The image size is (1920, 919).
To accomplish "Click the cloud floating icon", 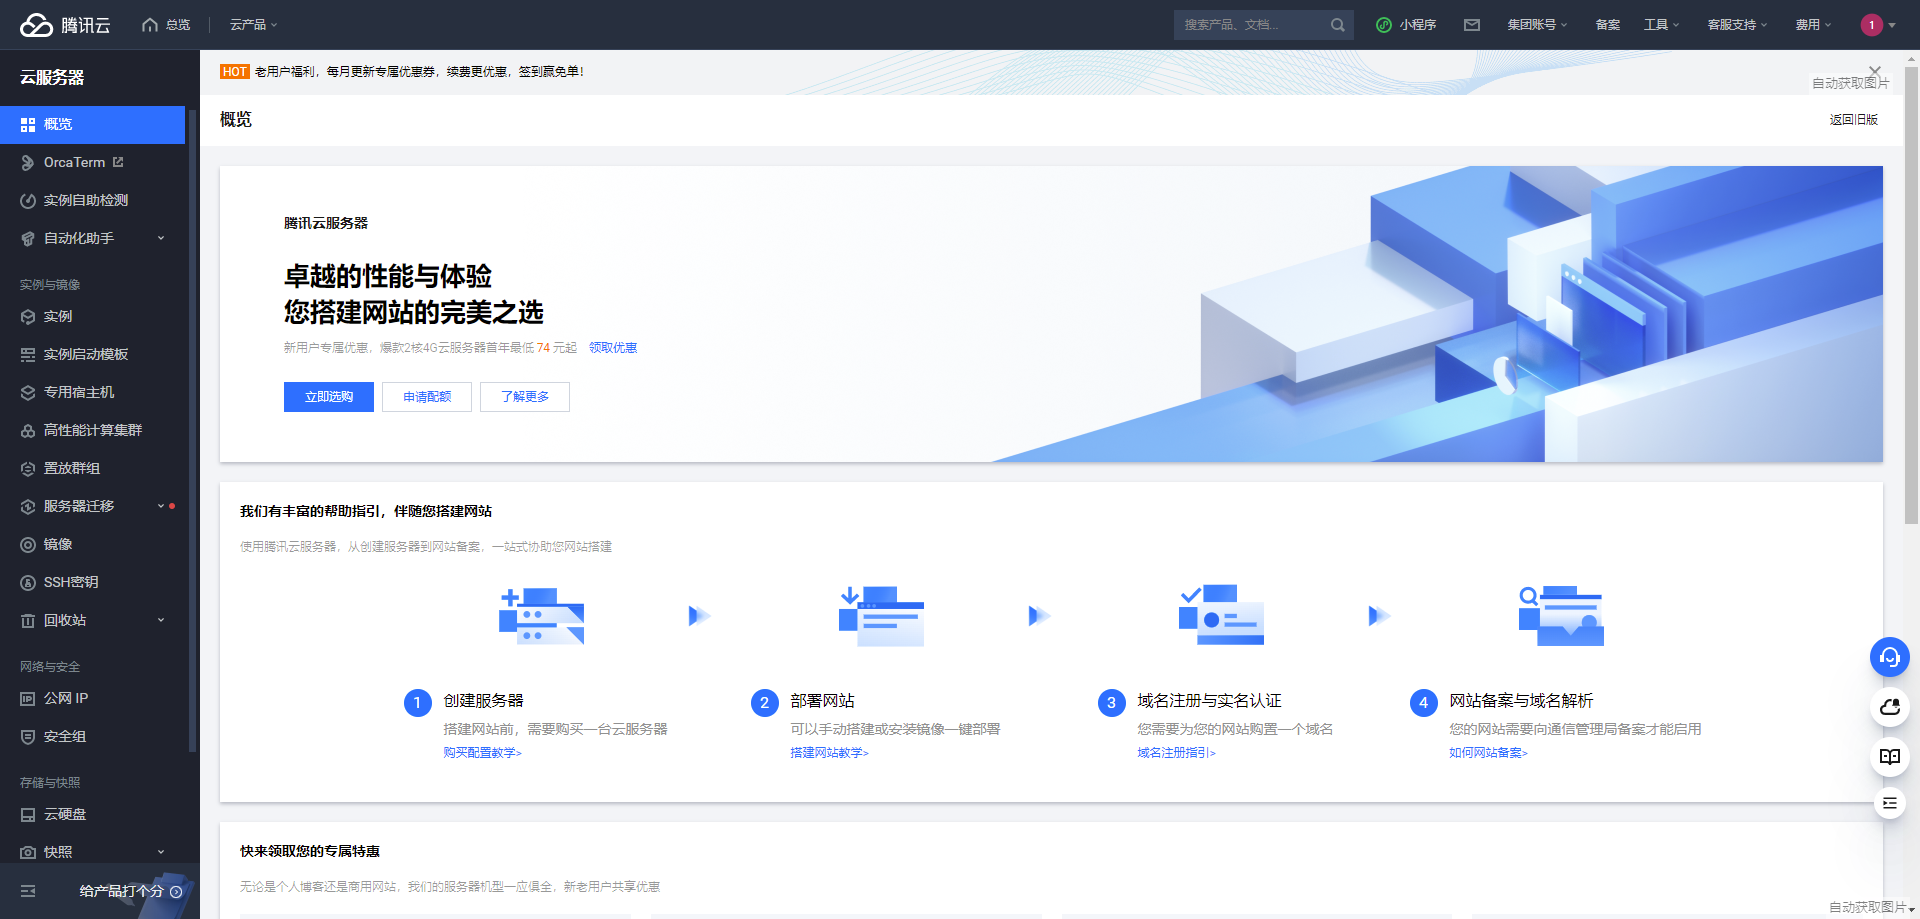I will coord(1889,707).
